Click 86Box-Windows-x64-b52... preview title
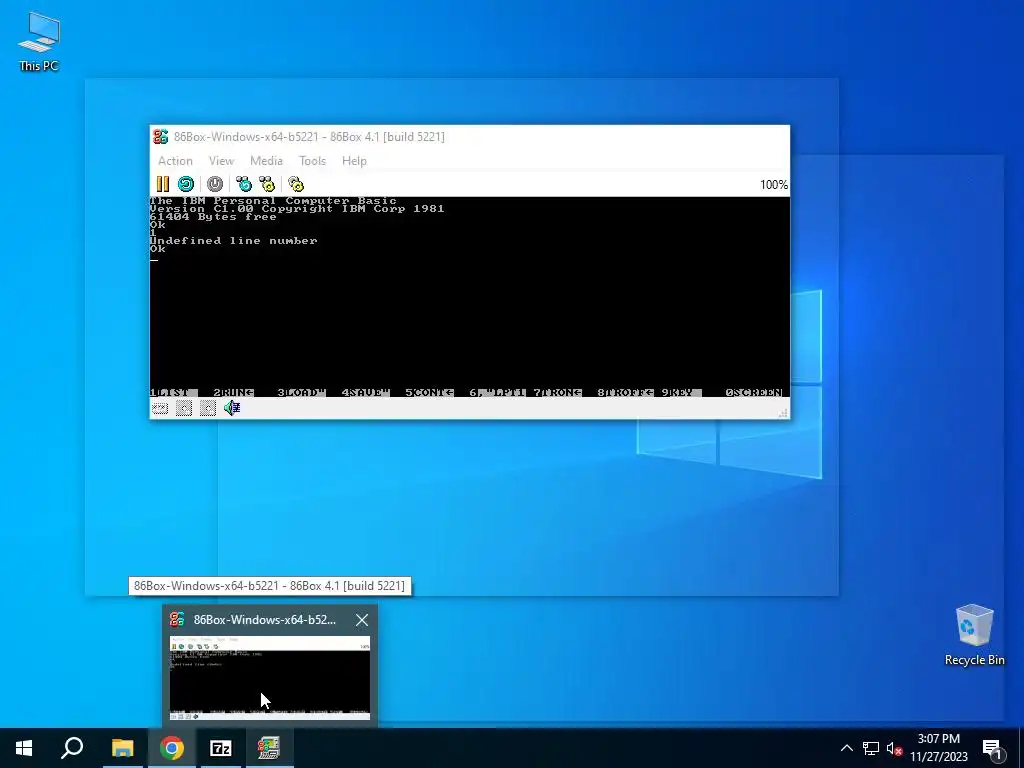Viewport: 1024px width, 768px height. click(x=264, y=620)
